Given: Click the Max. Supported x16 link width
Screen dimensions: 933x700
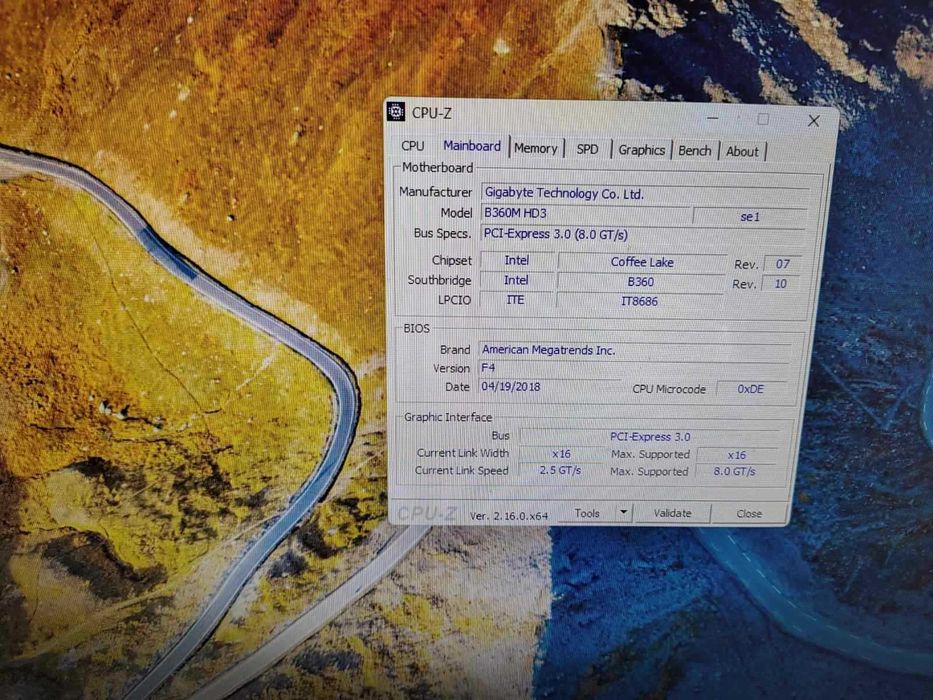Looking at the screenshot, I should pyautogui.click(x=737, y=455).
